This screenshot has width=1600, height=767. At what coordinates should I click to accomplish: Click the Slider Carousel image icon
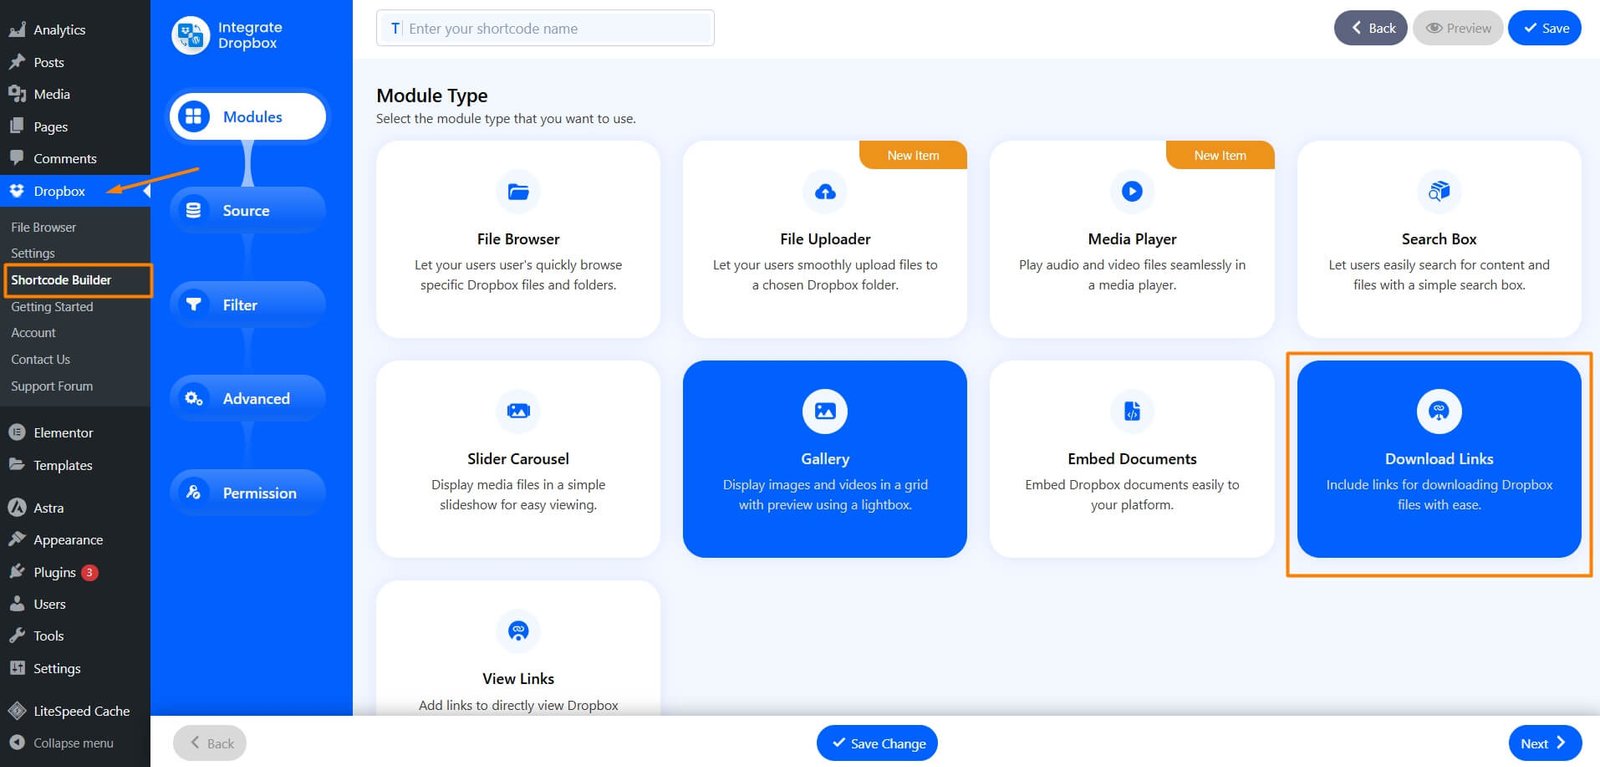tap(518, 411)
